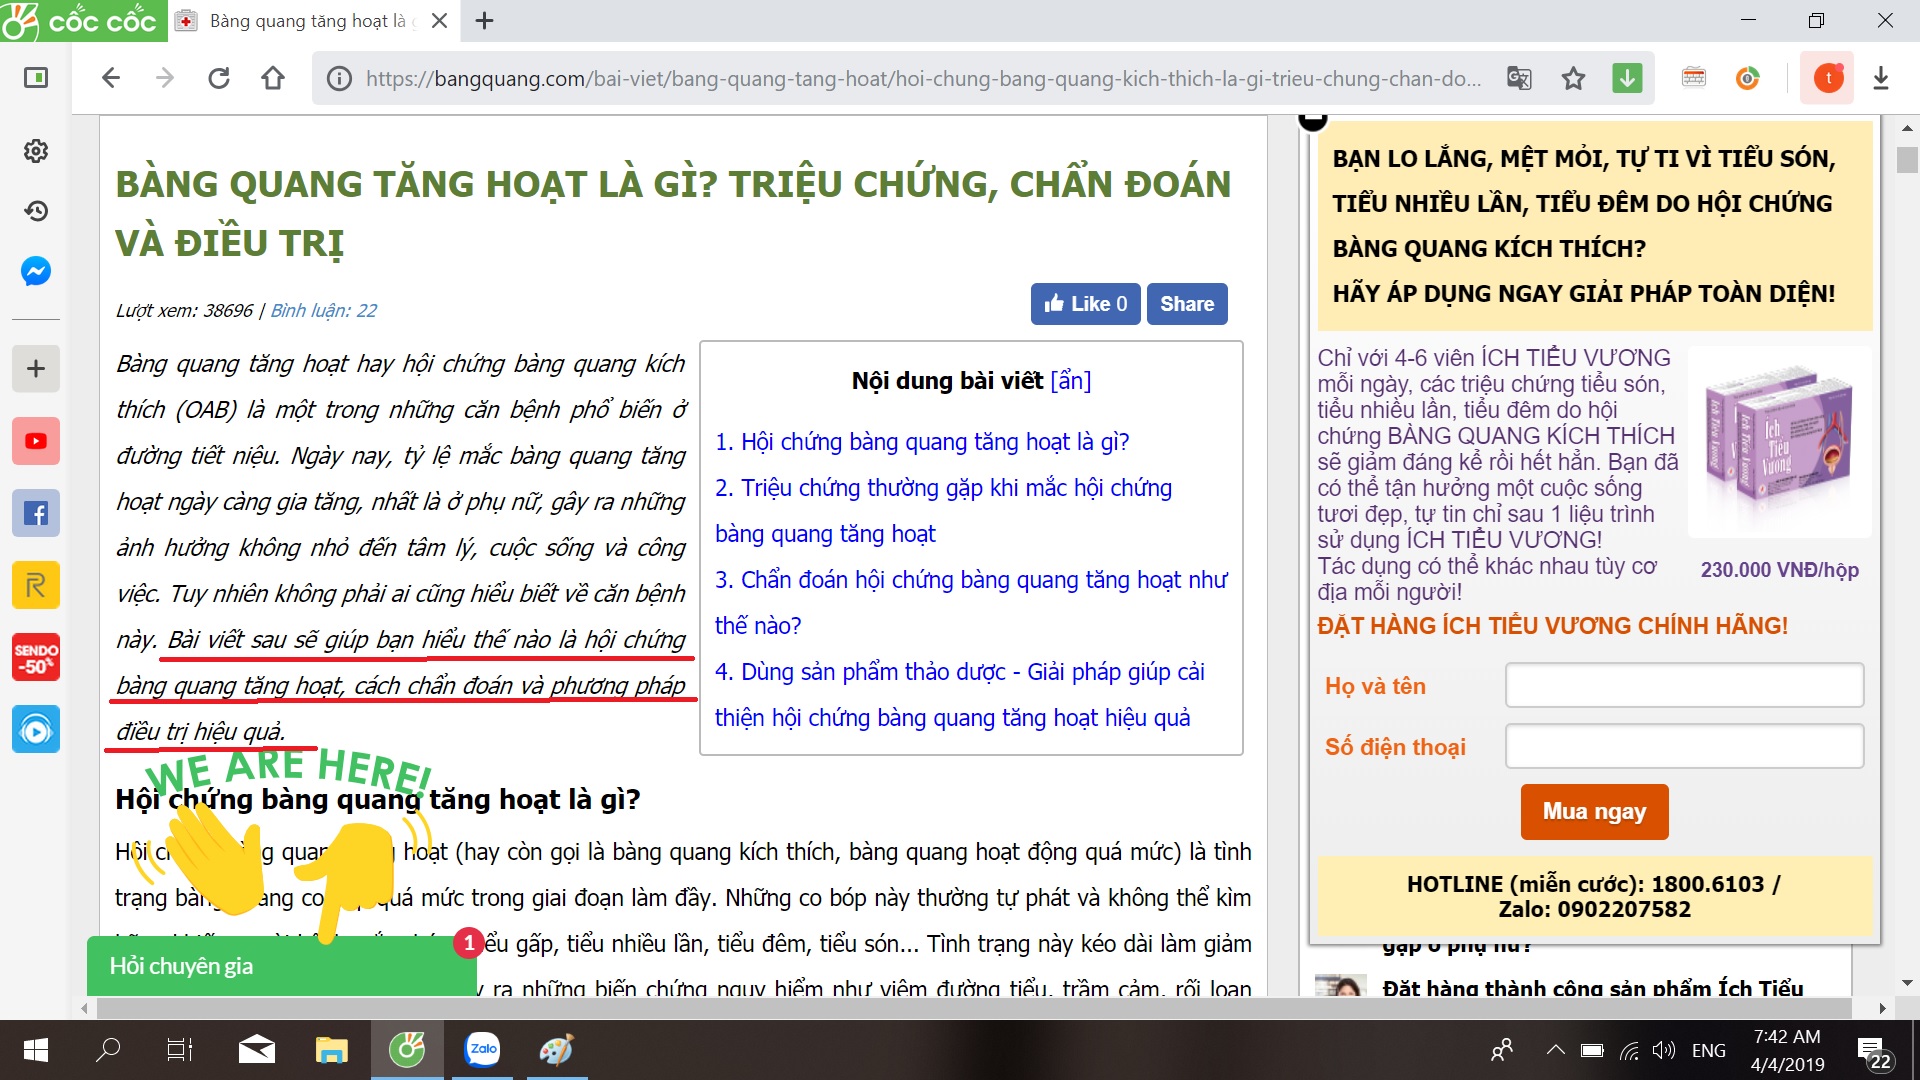Click the Sendo -50% sidebar shortcut
Image resolution: width=1920 pixels, height=1080 pixels.
(x=36, y=657)
